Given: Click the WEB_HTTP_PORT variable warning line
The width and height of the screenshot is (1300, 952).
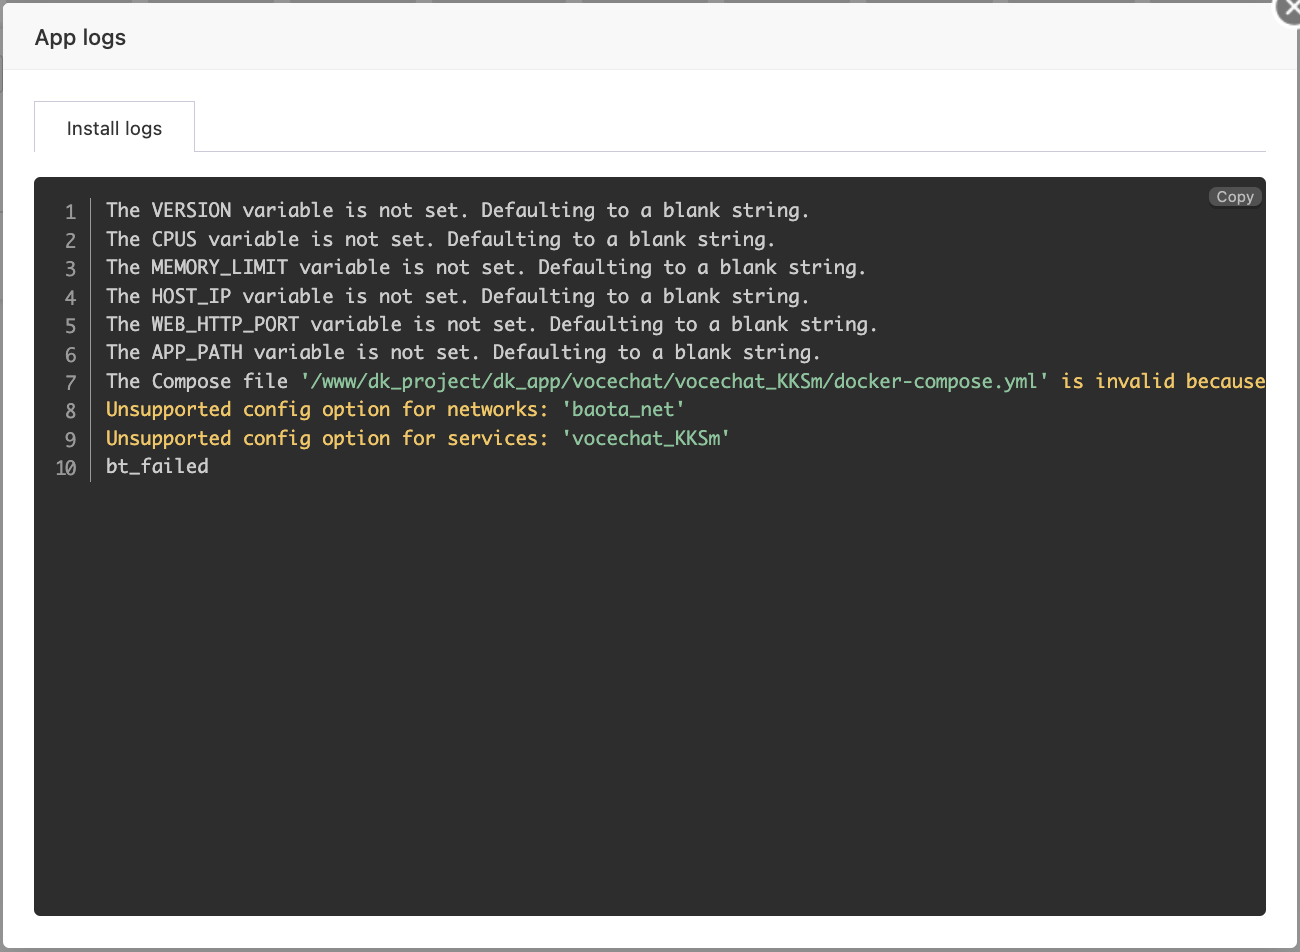Looking at the screenshot, I should pos(491,325).
